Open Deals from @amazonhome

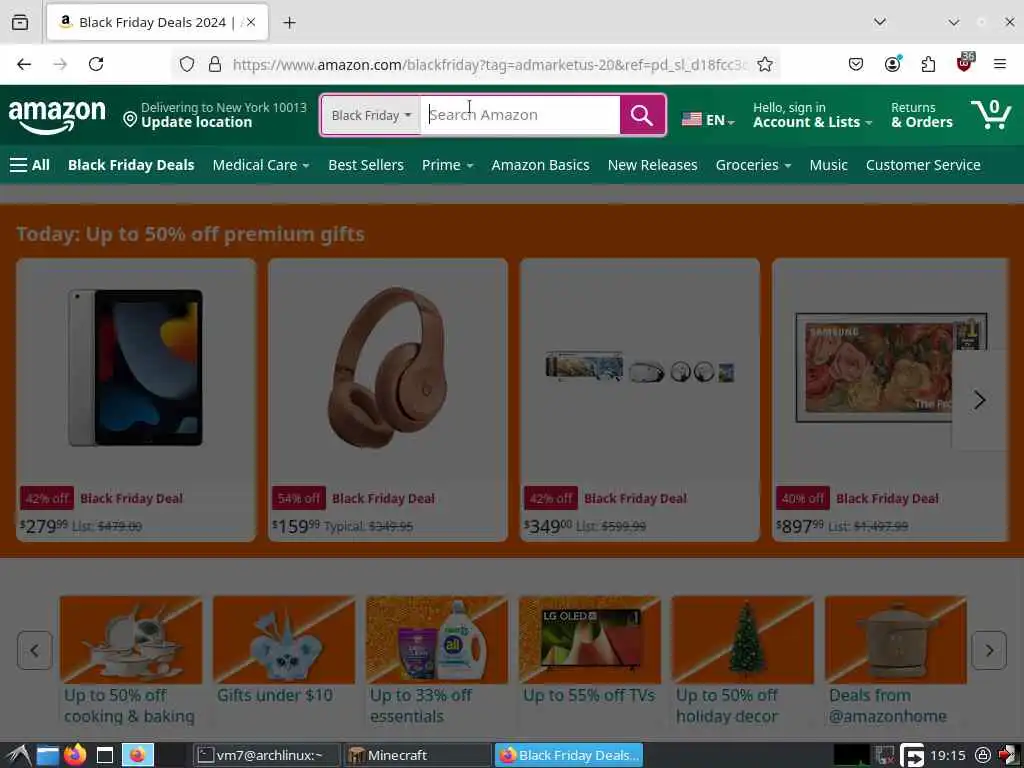tap(895, 660)
